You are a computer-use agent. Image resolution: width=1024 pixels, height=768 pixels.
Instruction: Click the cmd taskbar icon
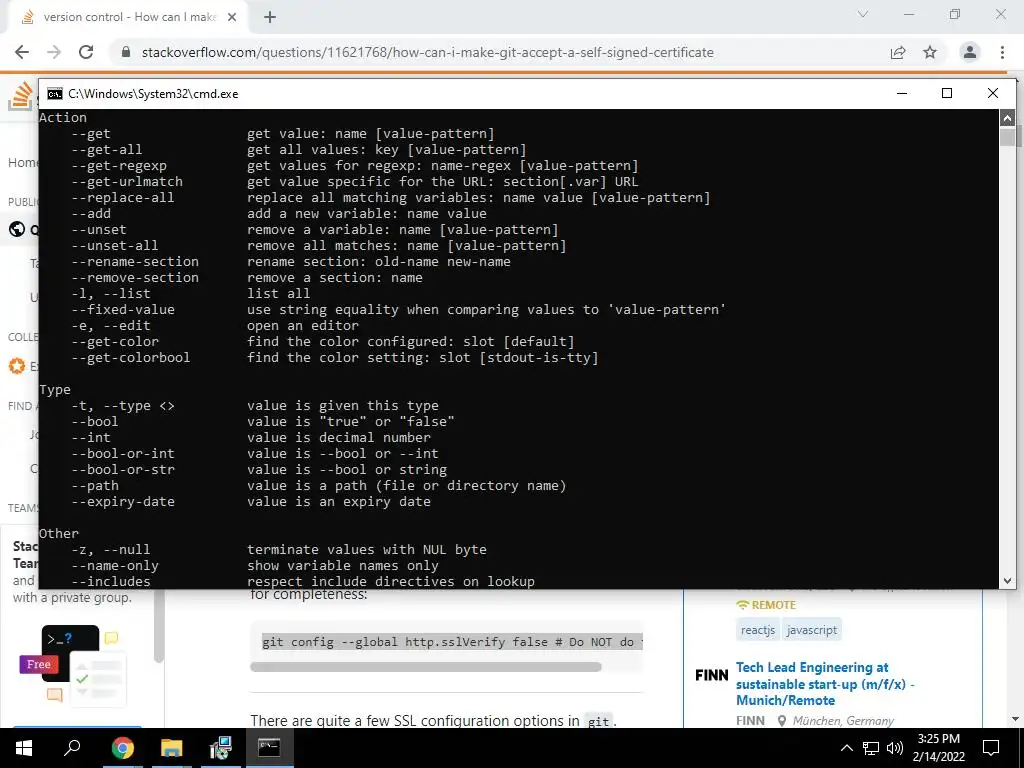click(269, 748)
